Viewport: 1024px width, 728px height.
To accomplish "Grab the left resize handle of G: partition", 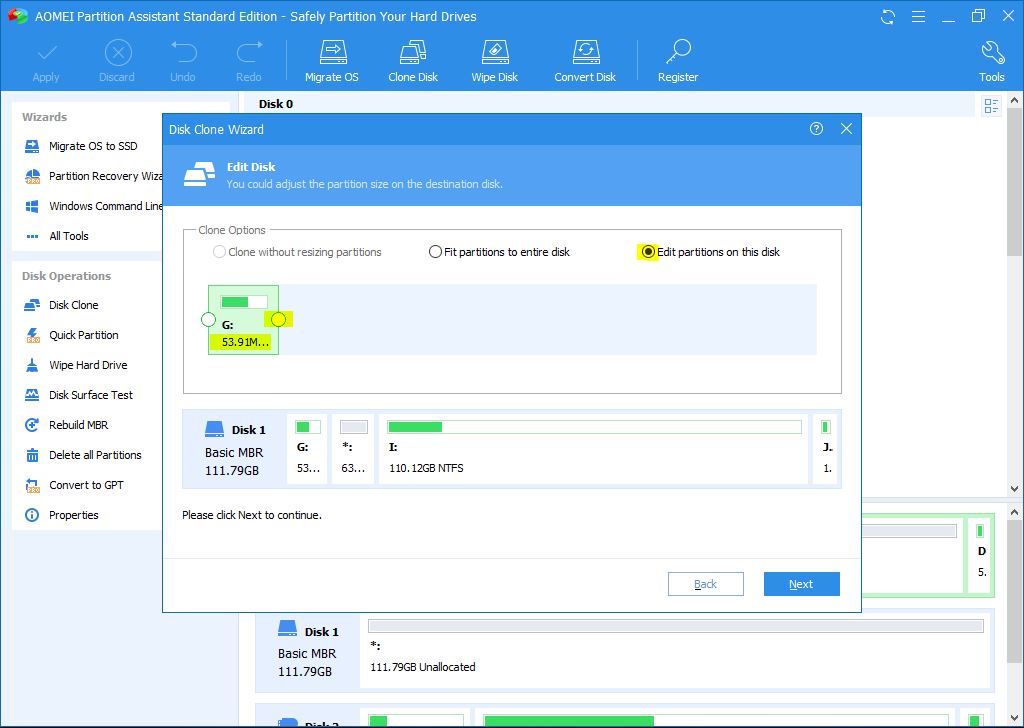I will coord(208,320).
